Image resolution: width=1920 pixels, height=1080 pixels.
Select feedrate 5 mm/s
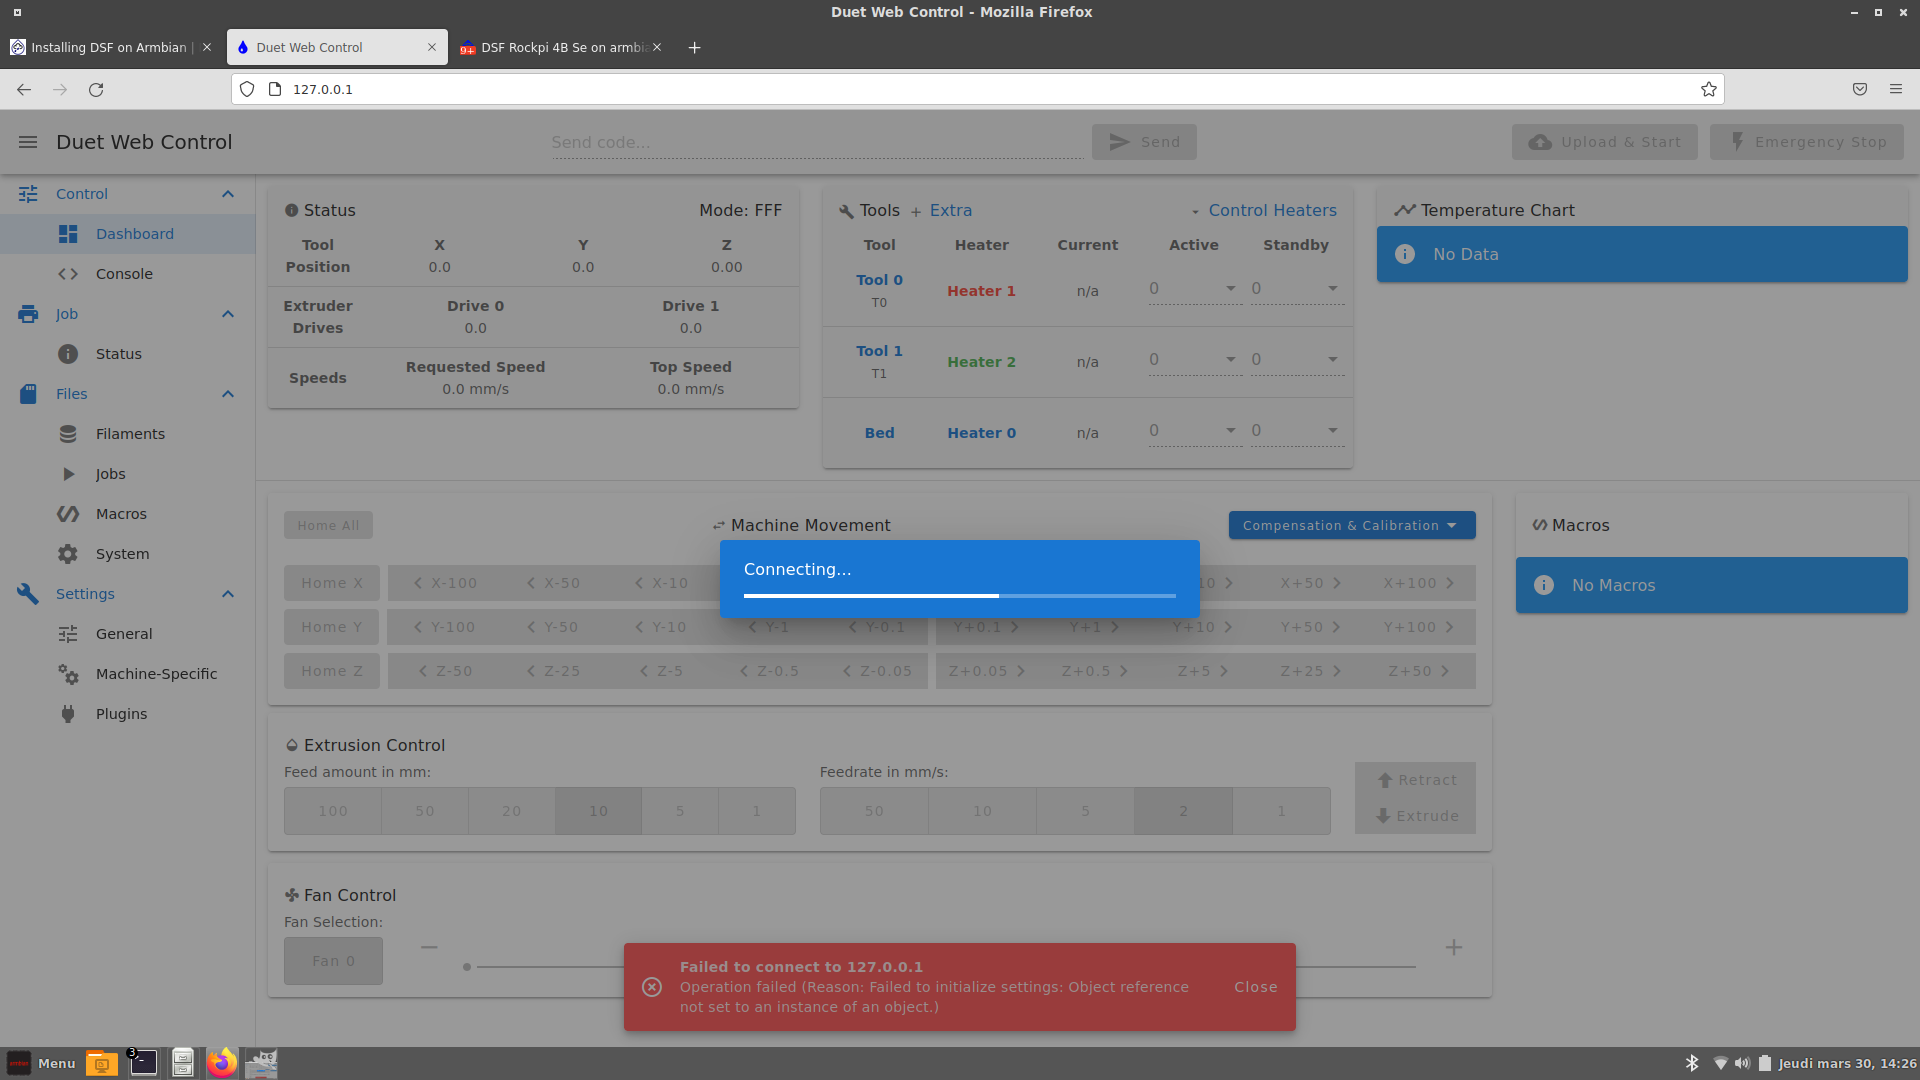click(1085, 811)
